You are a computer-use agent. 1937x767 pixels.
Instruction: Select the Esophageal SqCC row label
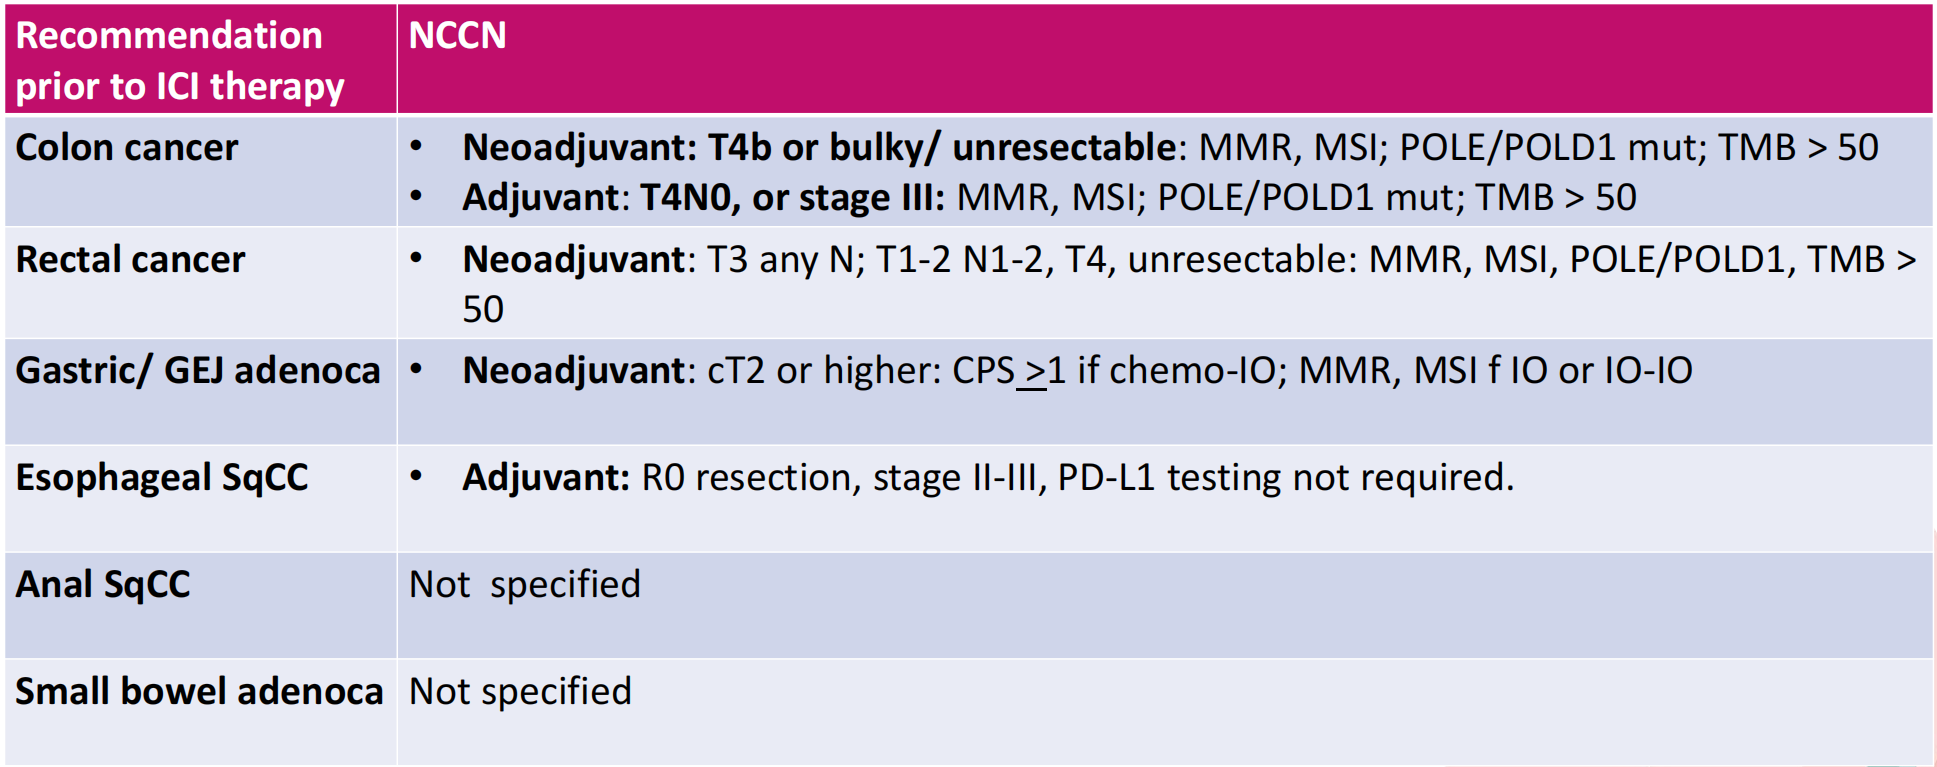click(x=162, y=478)
